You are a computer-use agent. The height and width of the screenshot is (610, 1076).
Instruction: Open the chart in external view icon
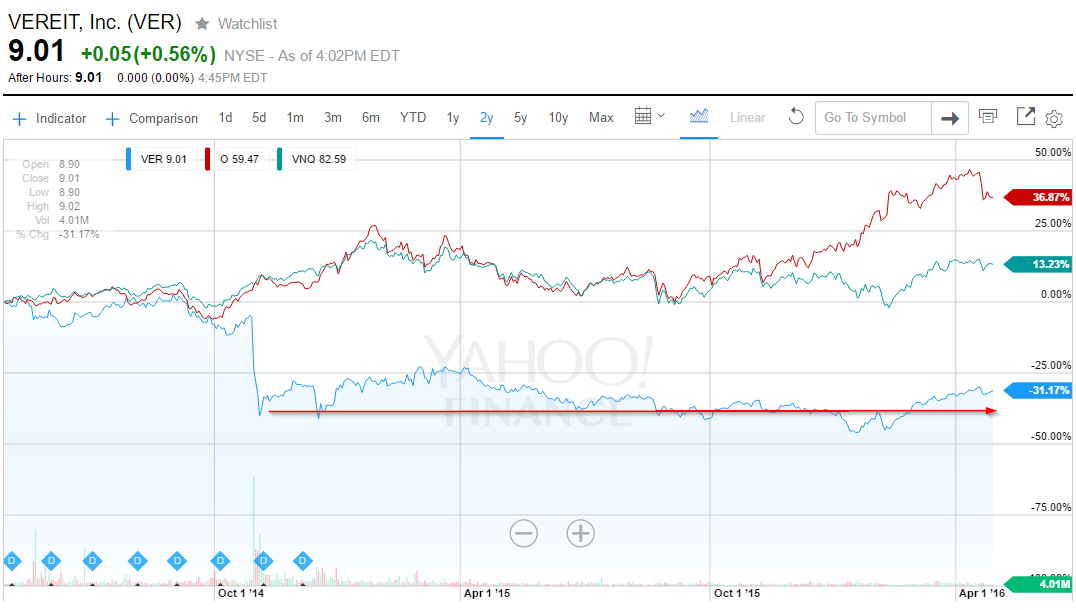coord(1025,117)
